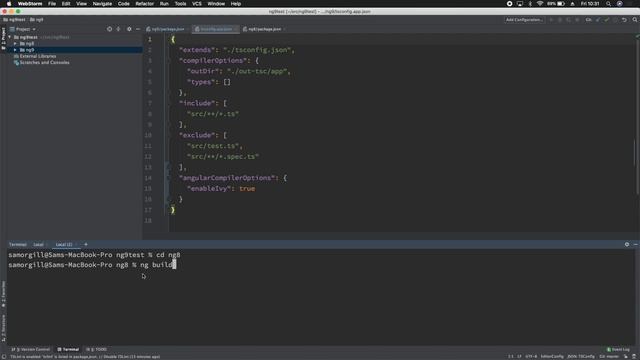The width and height of the screenshot is (640, 360).
Task: Expand the ng9 folder arrow
Action: click(x=15, y=50)
